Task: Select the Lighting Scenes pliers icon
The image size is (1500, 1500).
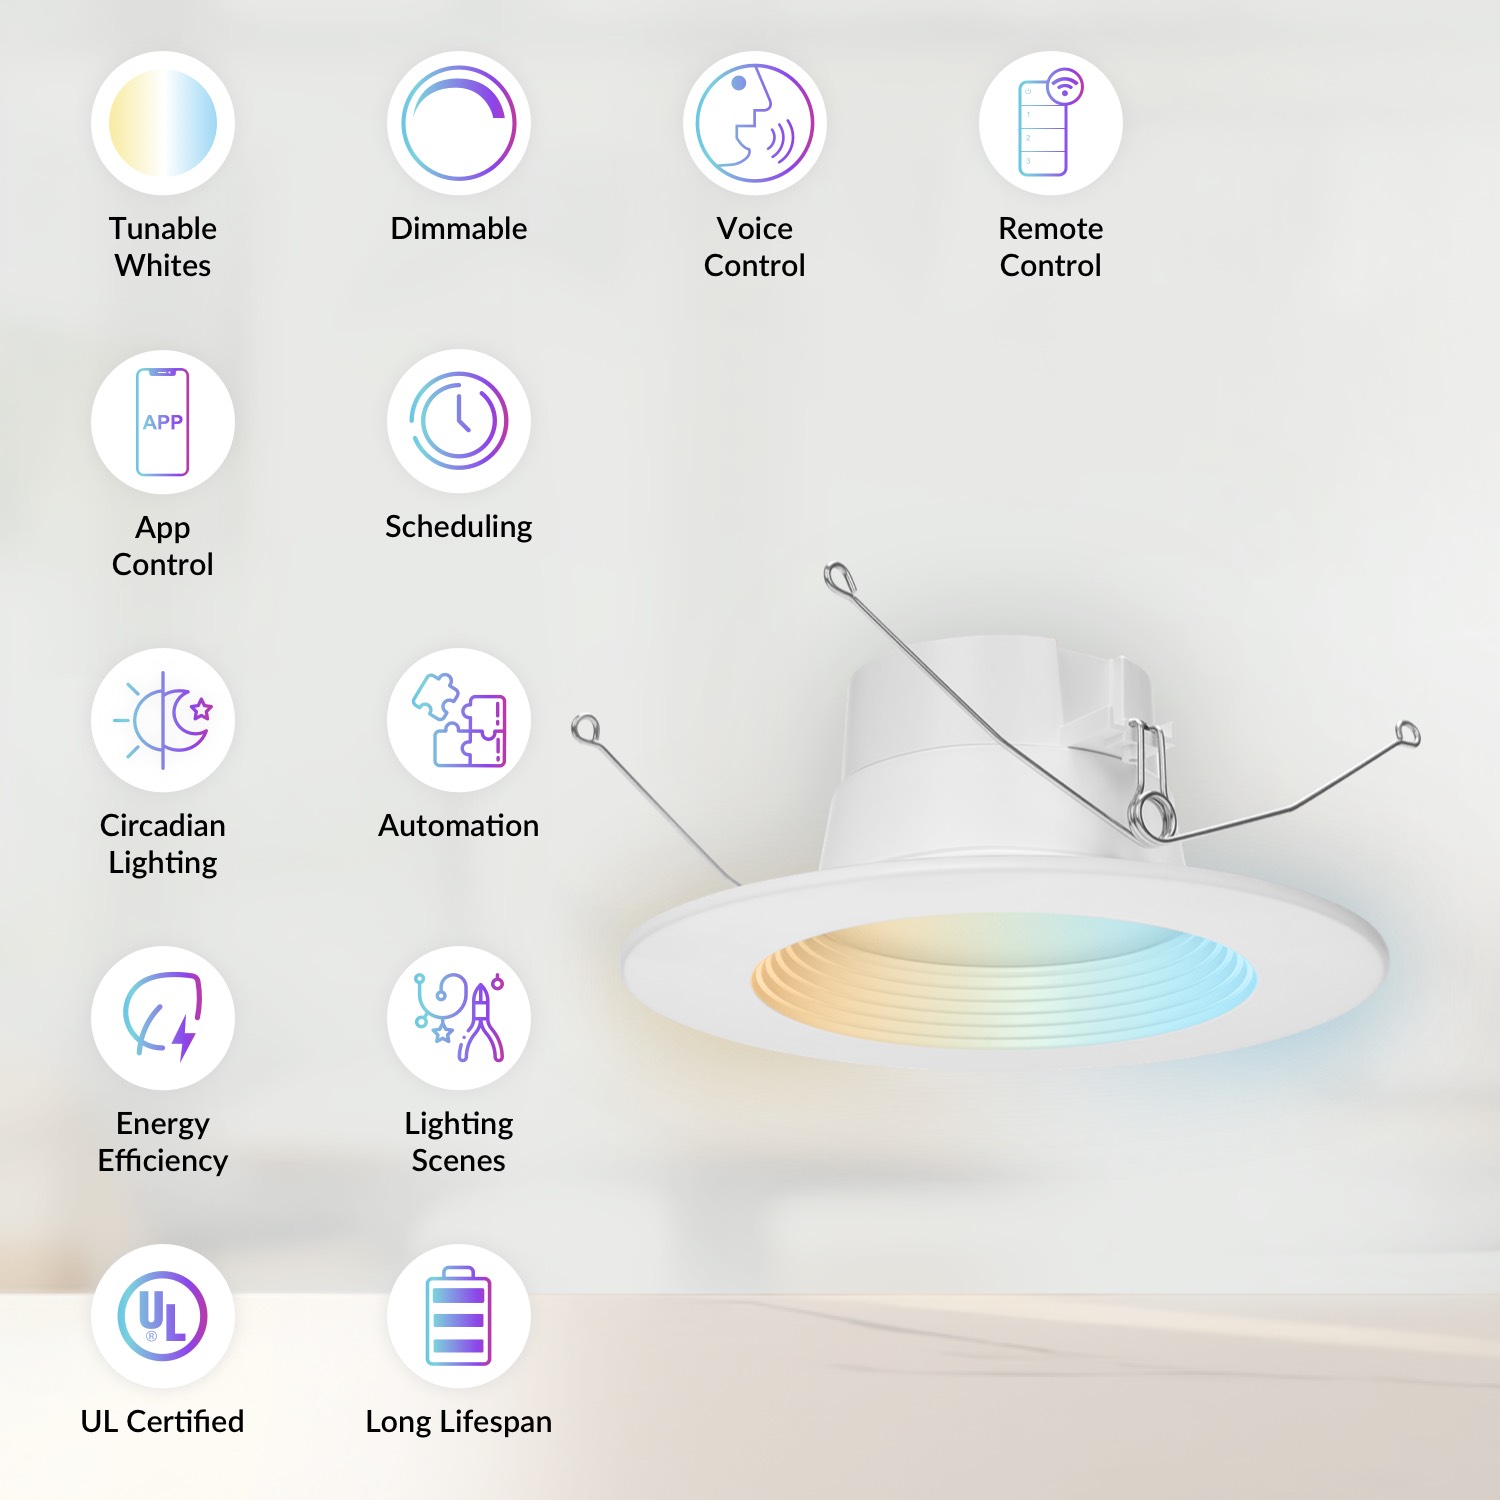Action: click(459, 1018)
